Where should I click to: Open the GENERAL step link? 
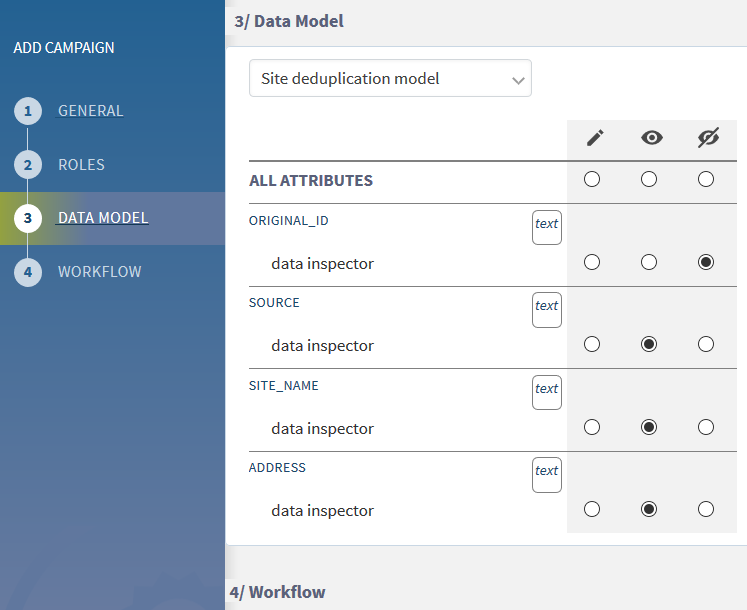(x=90, y=111)
